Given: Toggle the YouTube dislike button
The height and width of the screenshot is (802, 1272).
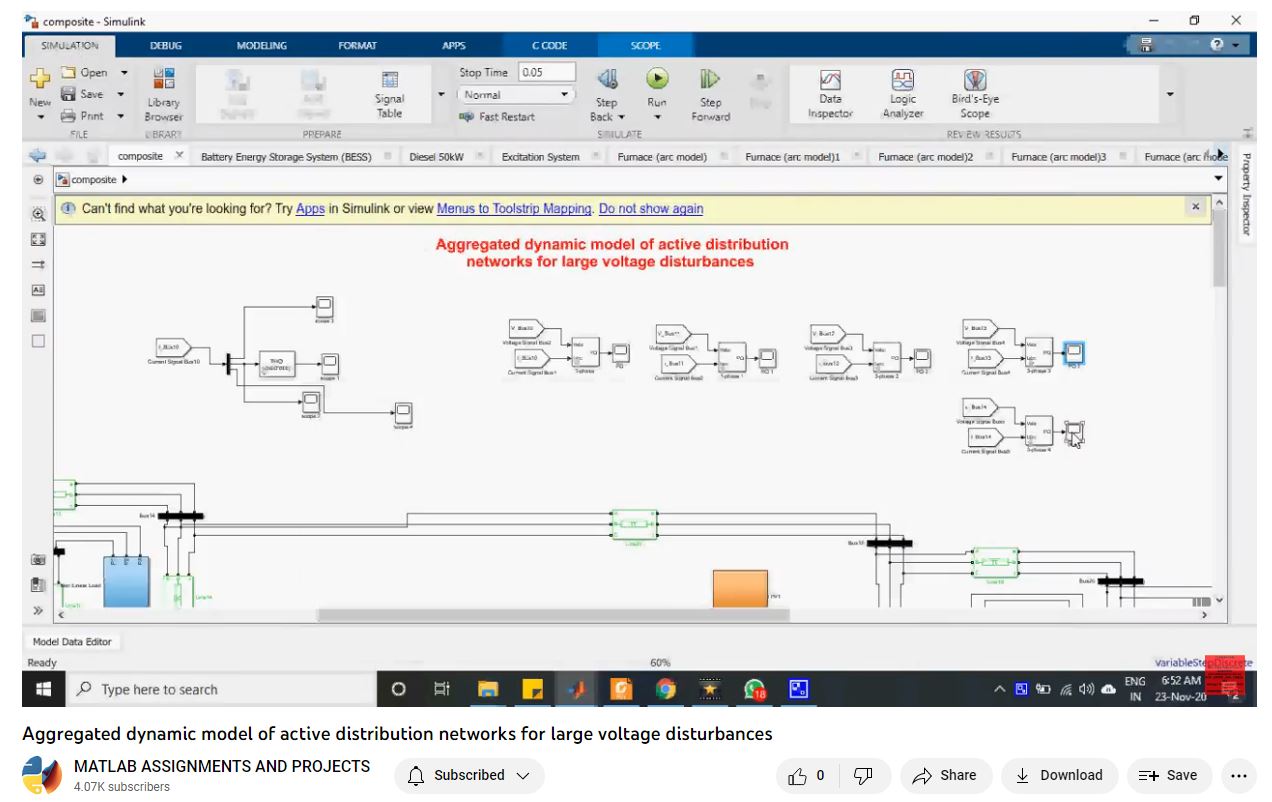Looking at the screenshot, I should (863, 775).
